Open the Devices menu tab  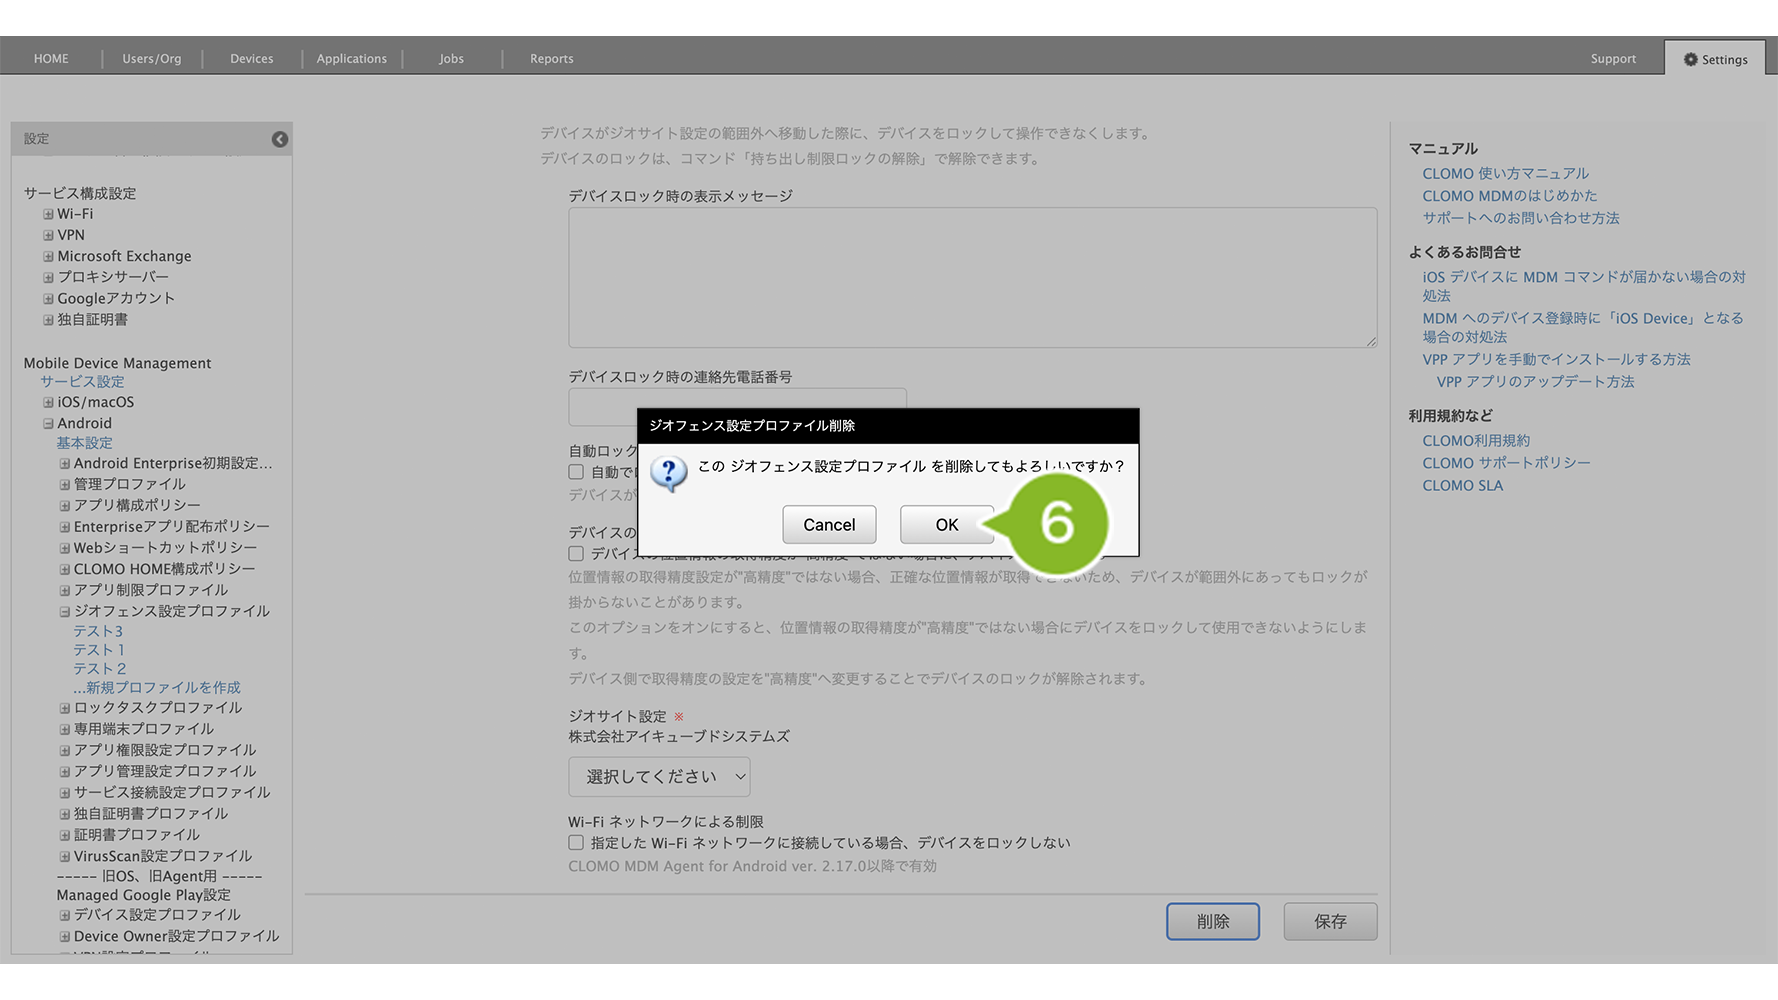251,59
